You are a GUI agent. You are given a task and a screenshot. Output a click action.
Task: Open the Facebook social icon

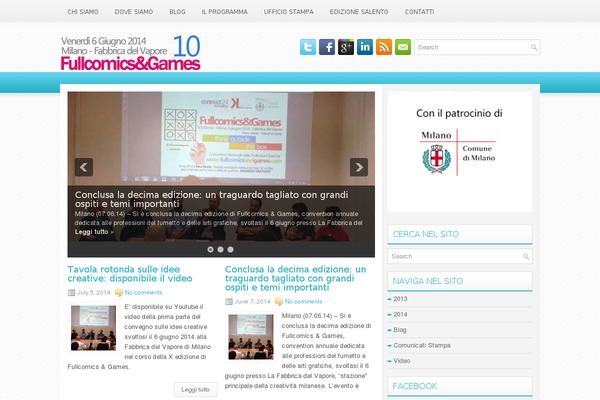coord(327,47)
